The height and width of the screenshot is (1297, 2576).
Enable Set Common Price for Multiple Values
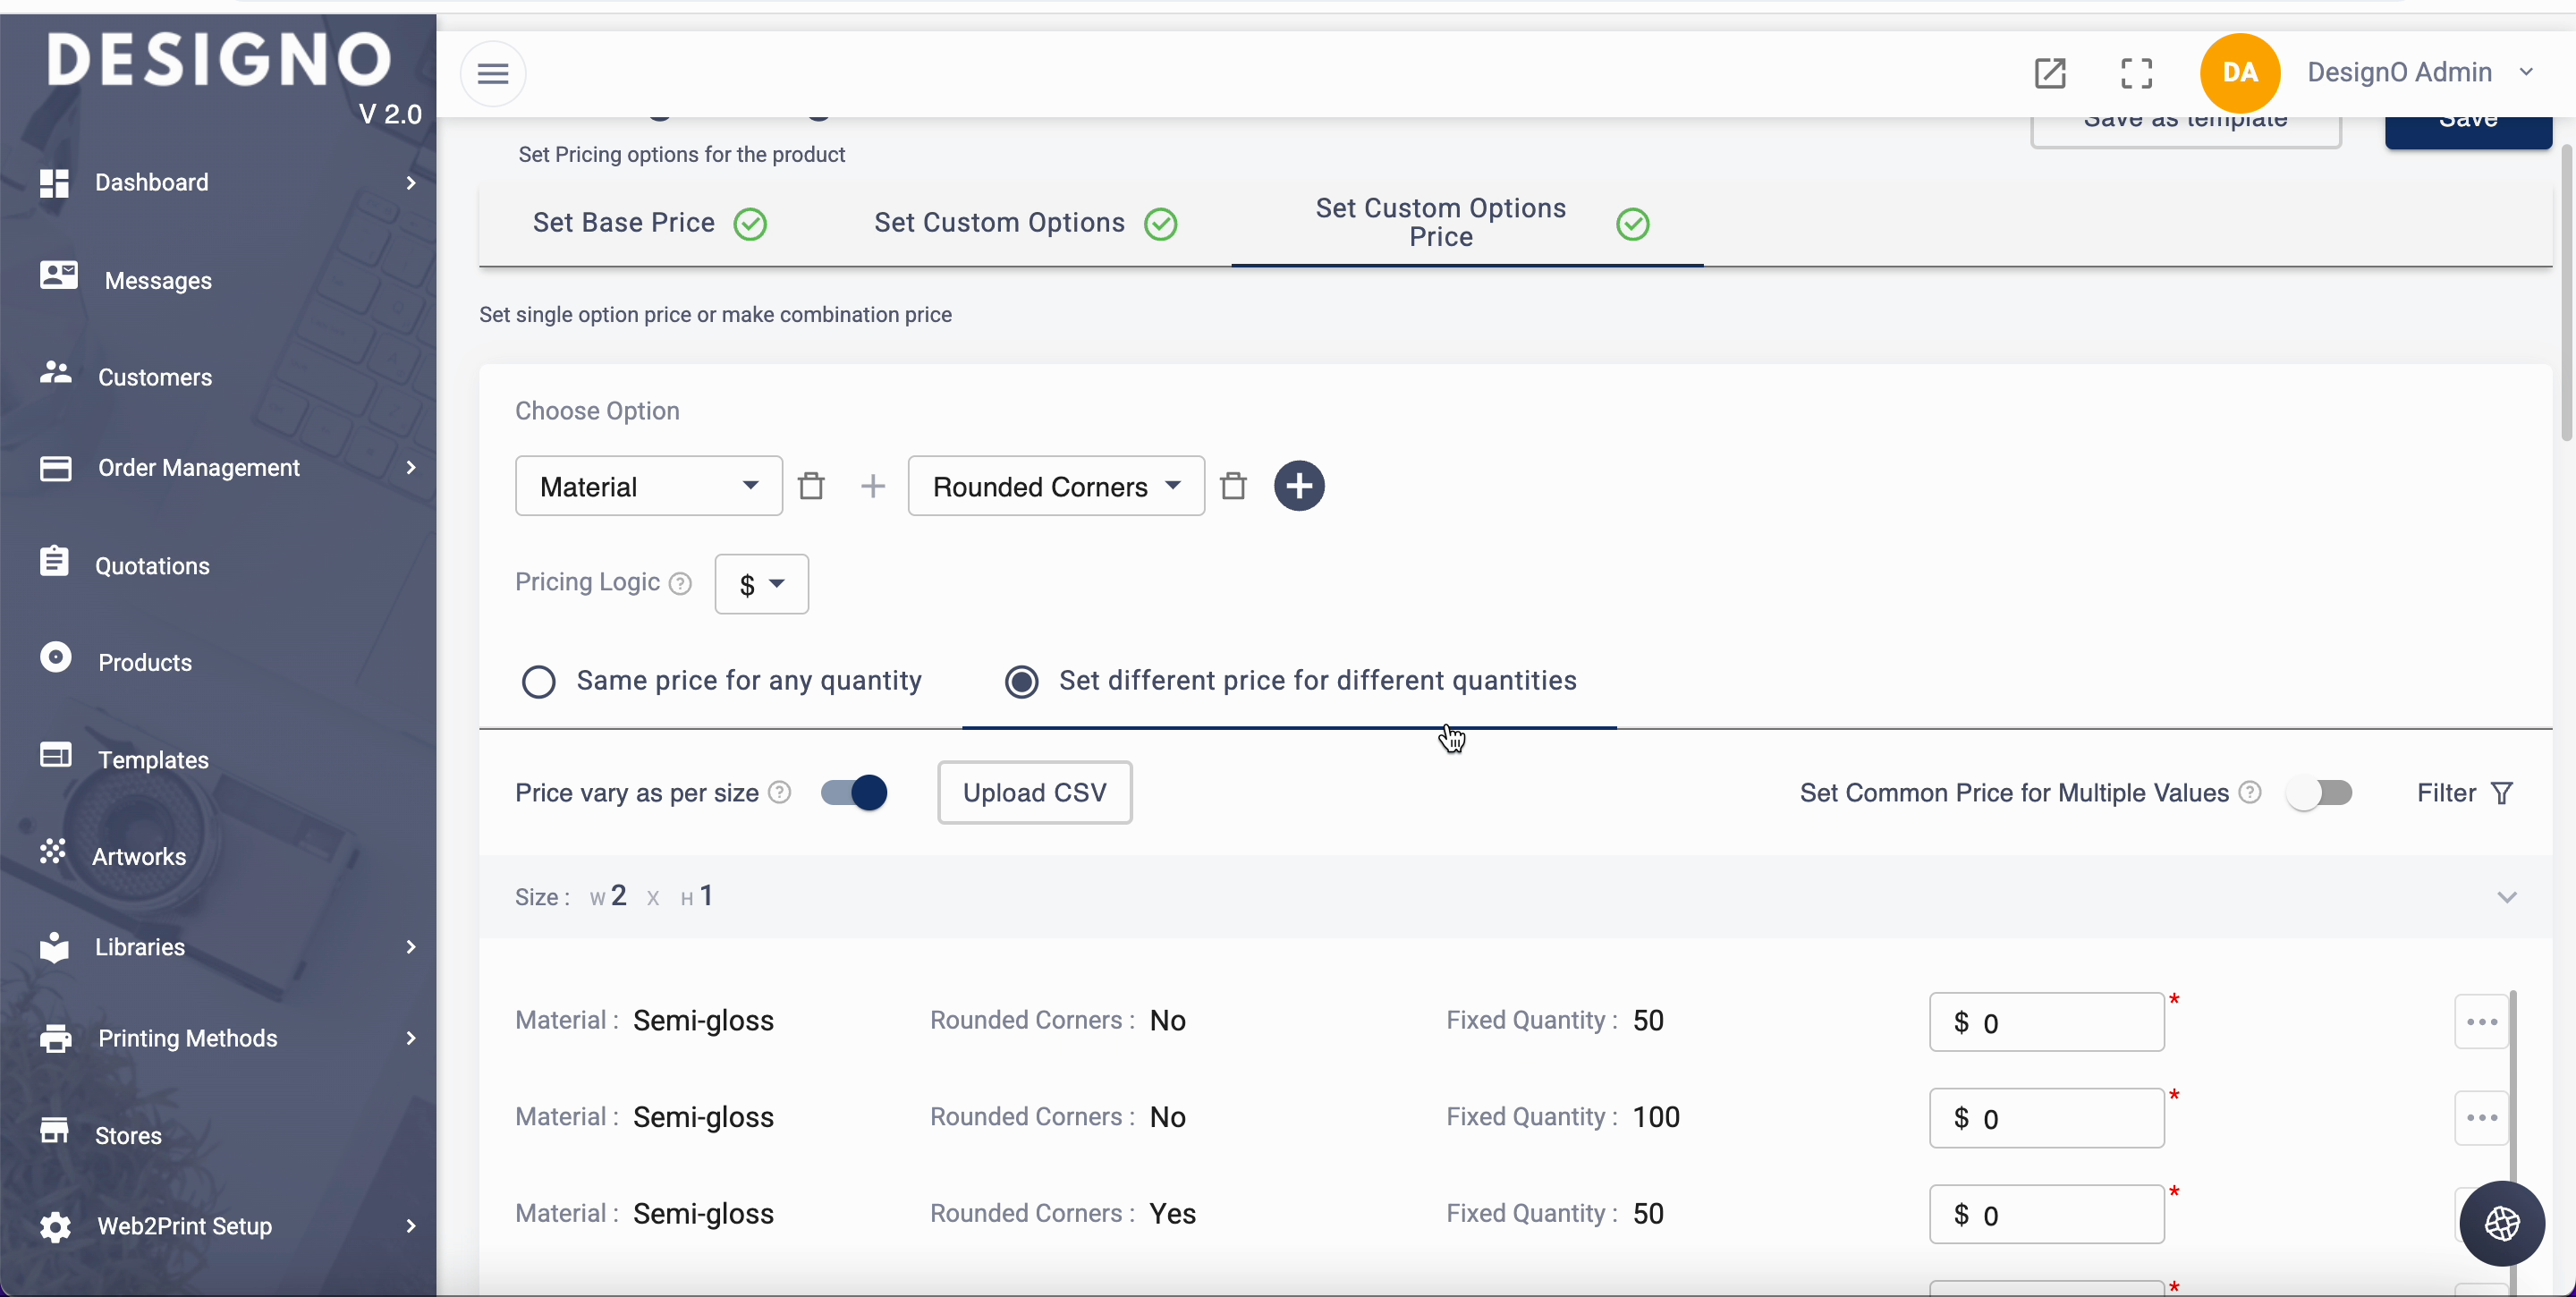[2319, 793]
